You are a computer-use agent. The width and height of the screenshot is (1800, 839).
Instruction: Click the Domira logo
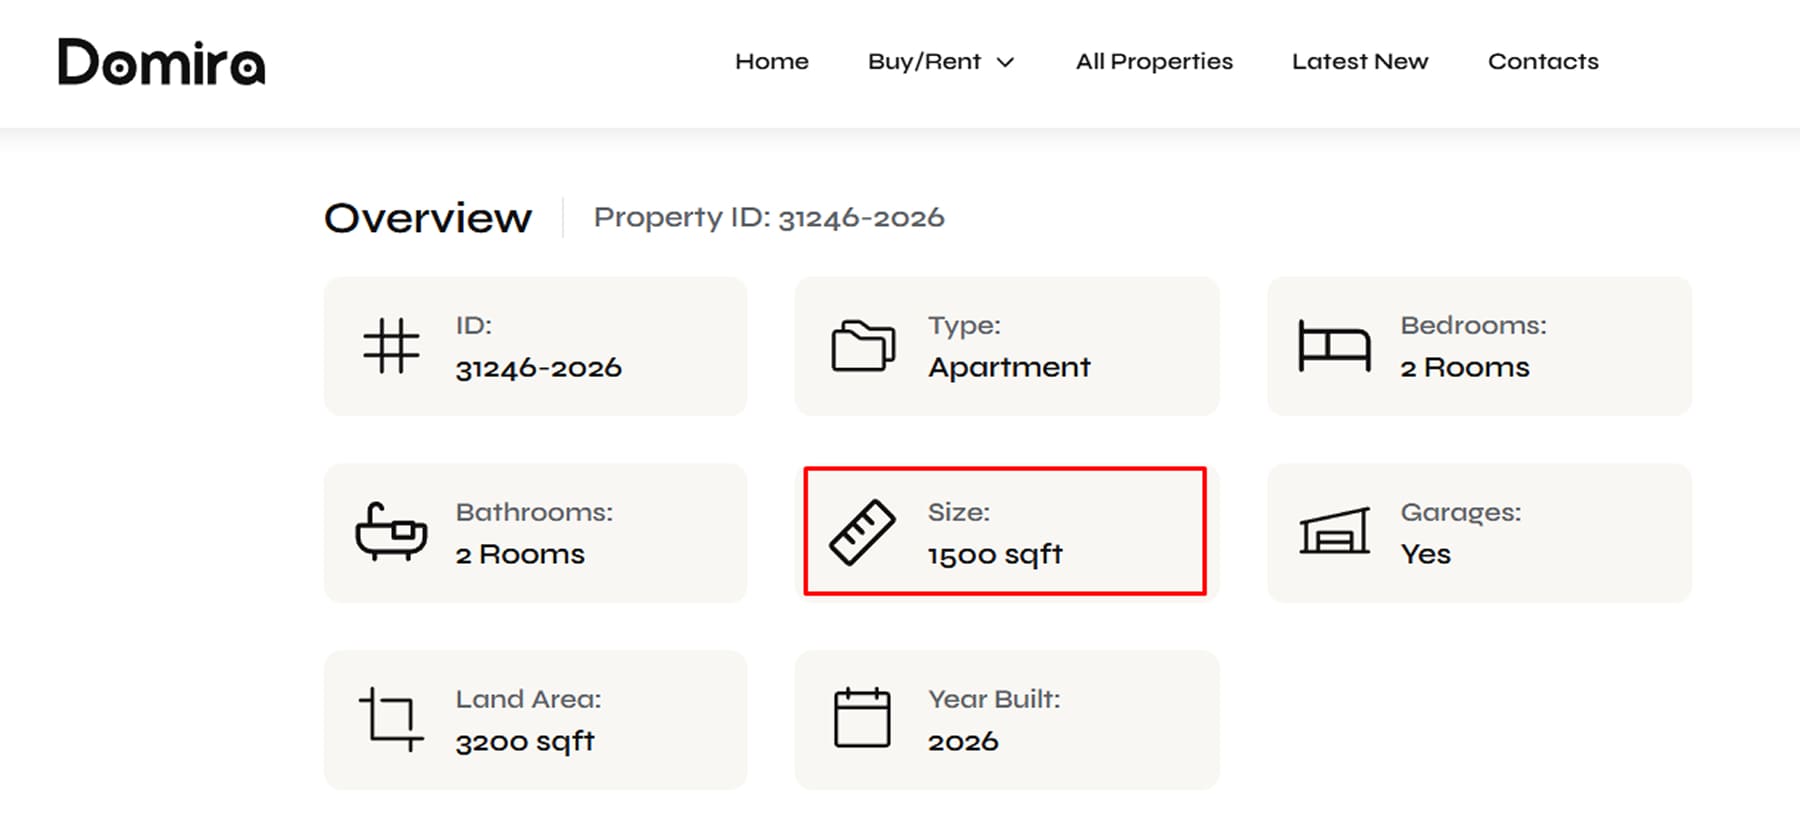point(162,62)
